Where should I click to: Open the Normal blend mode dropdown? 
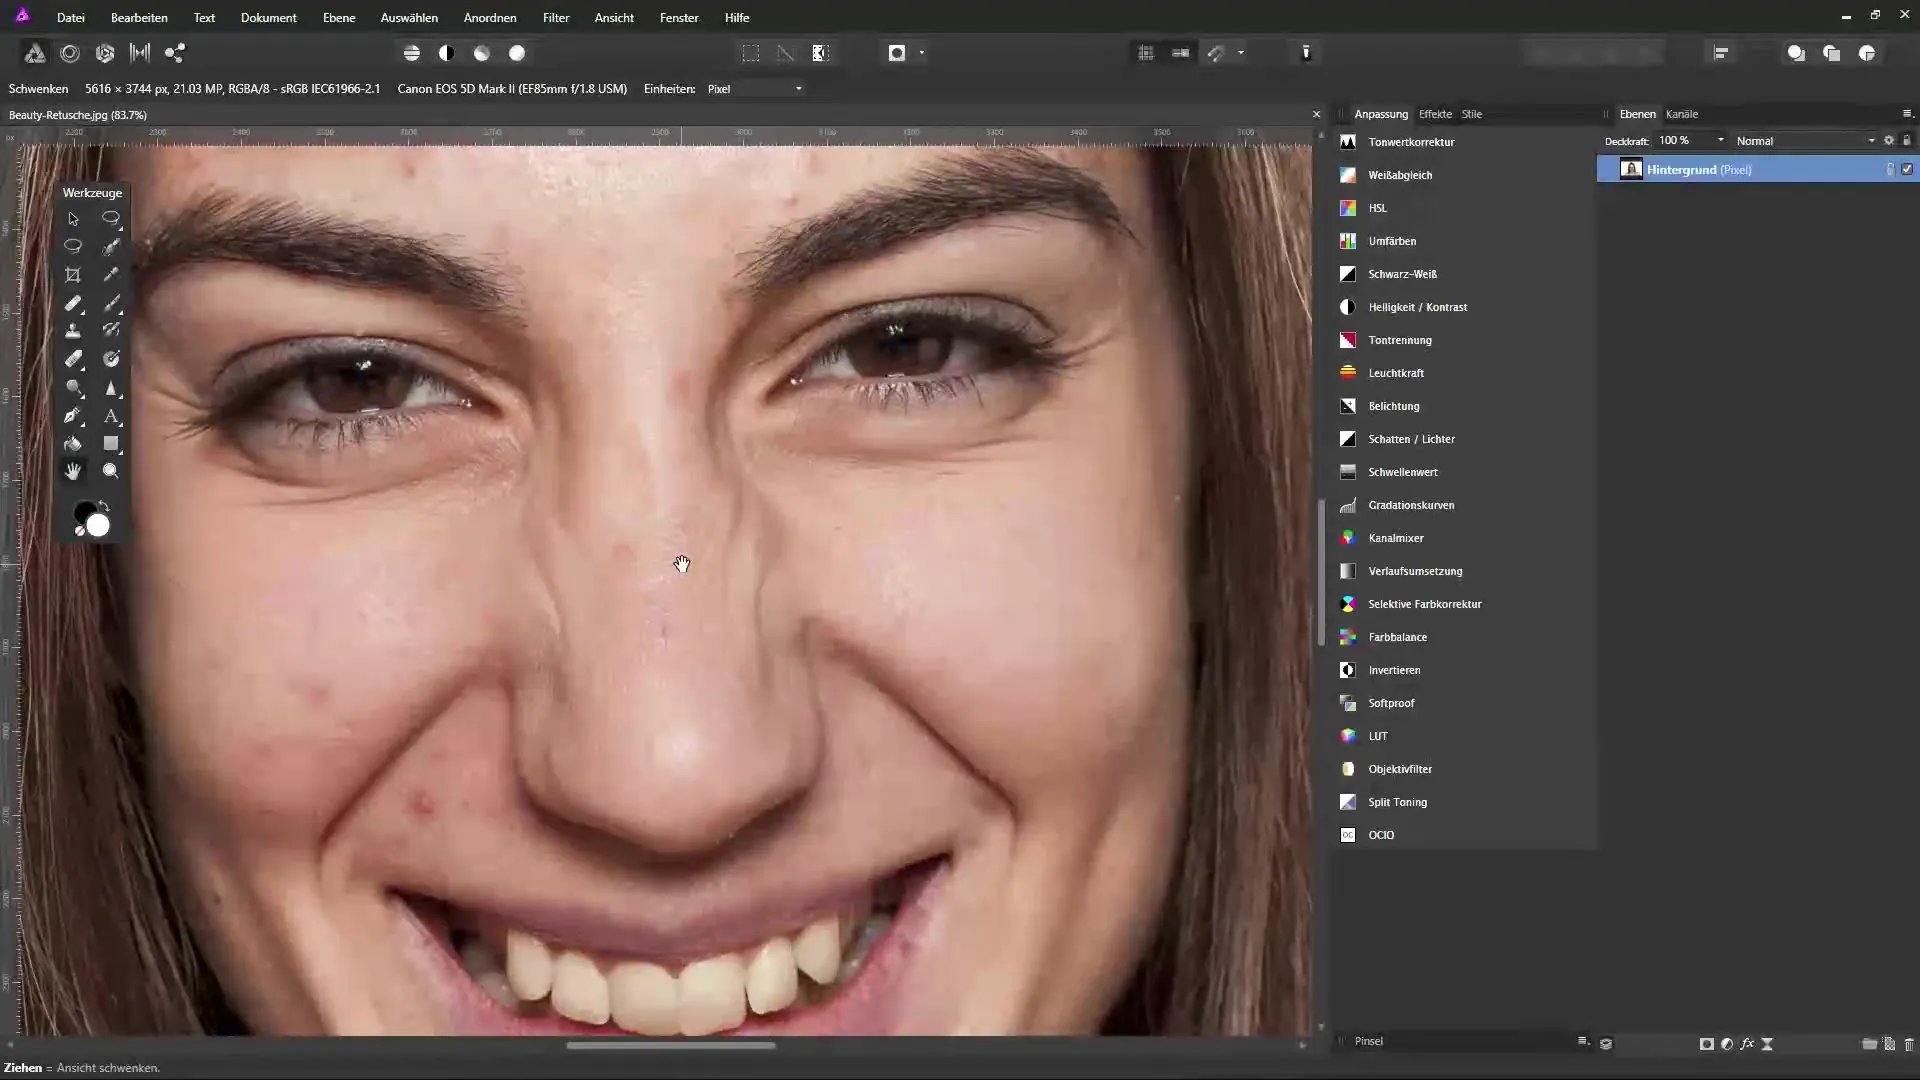(x=1805, y=141)
